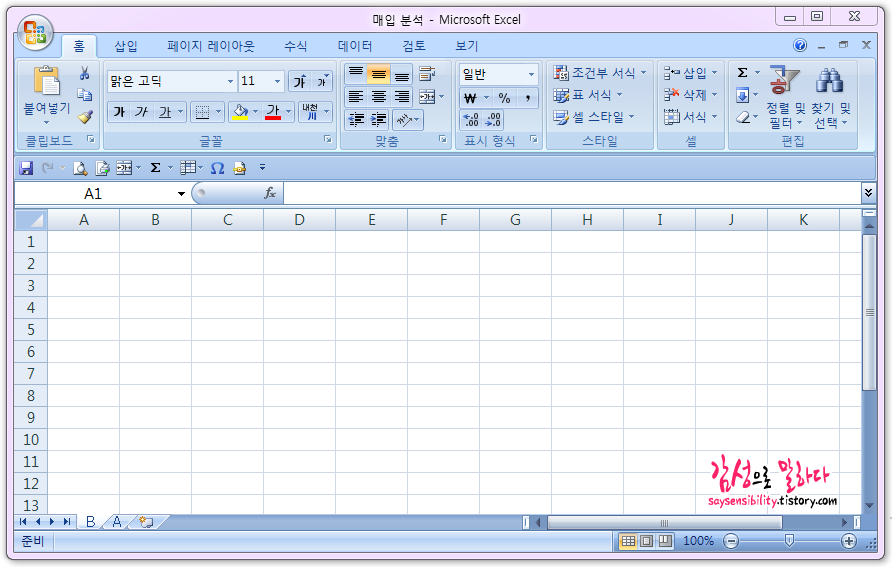
Task: Expand the Name Box dropdown arrow
Action: click(181, 194)
